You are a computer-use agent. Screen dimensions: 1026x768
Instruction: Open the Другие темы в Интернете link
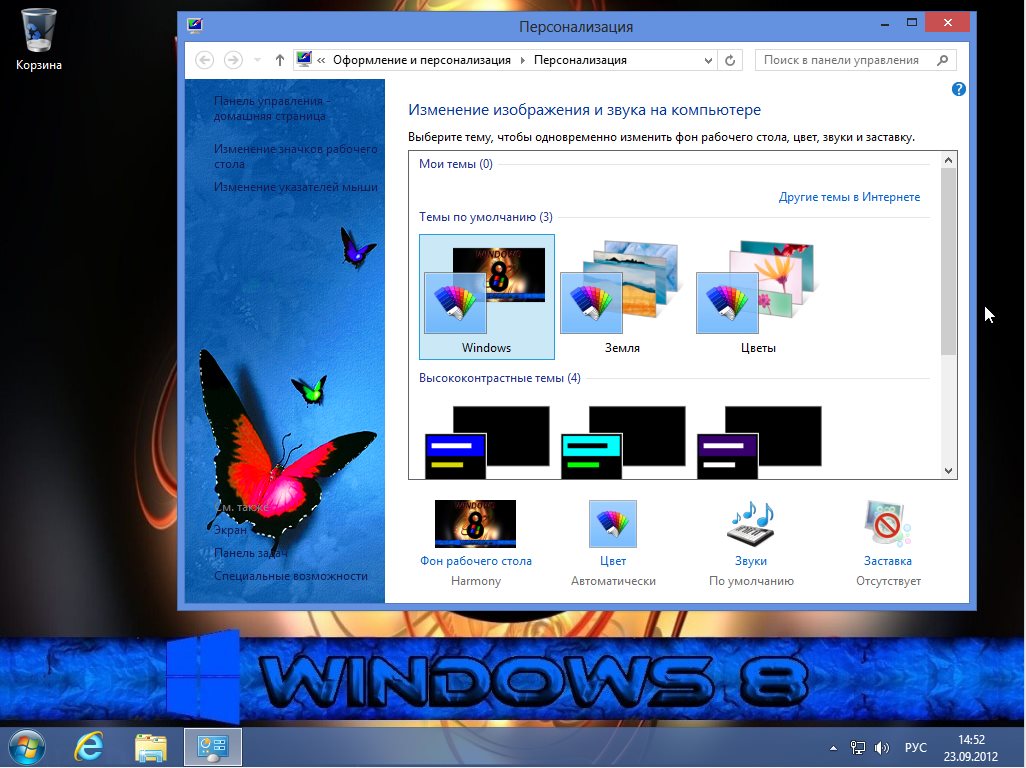(849, 197)
